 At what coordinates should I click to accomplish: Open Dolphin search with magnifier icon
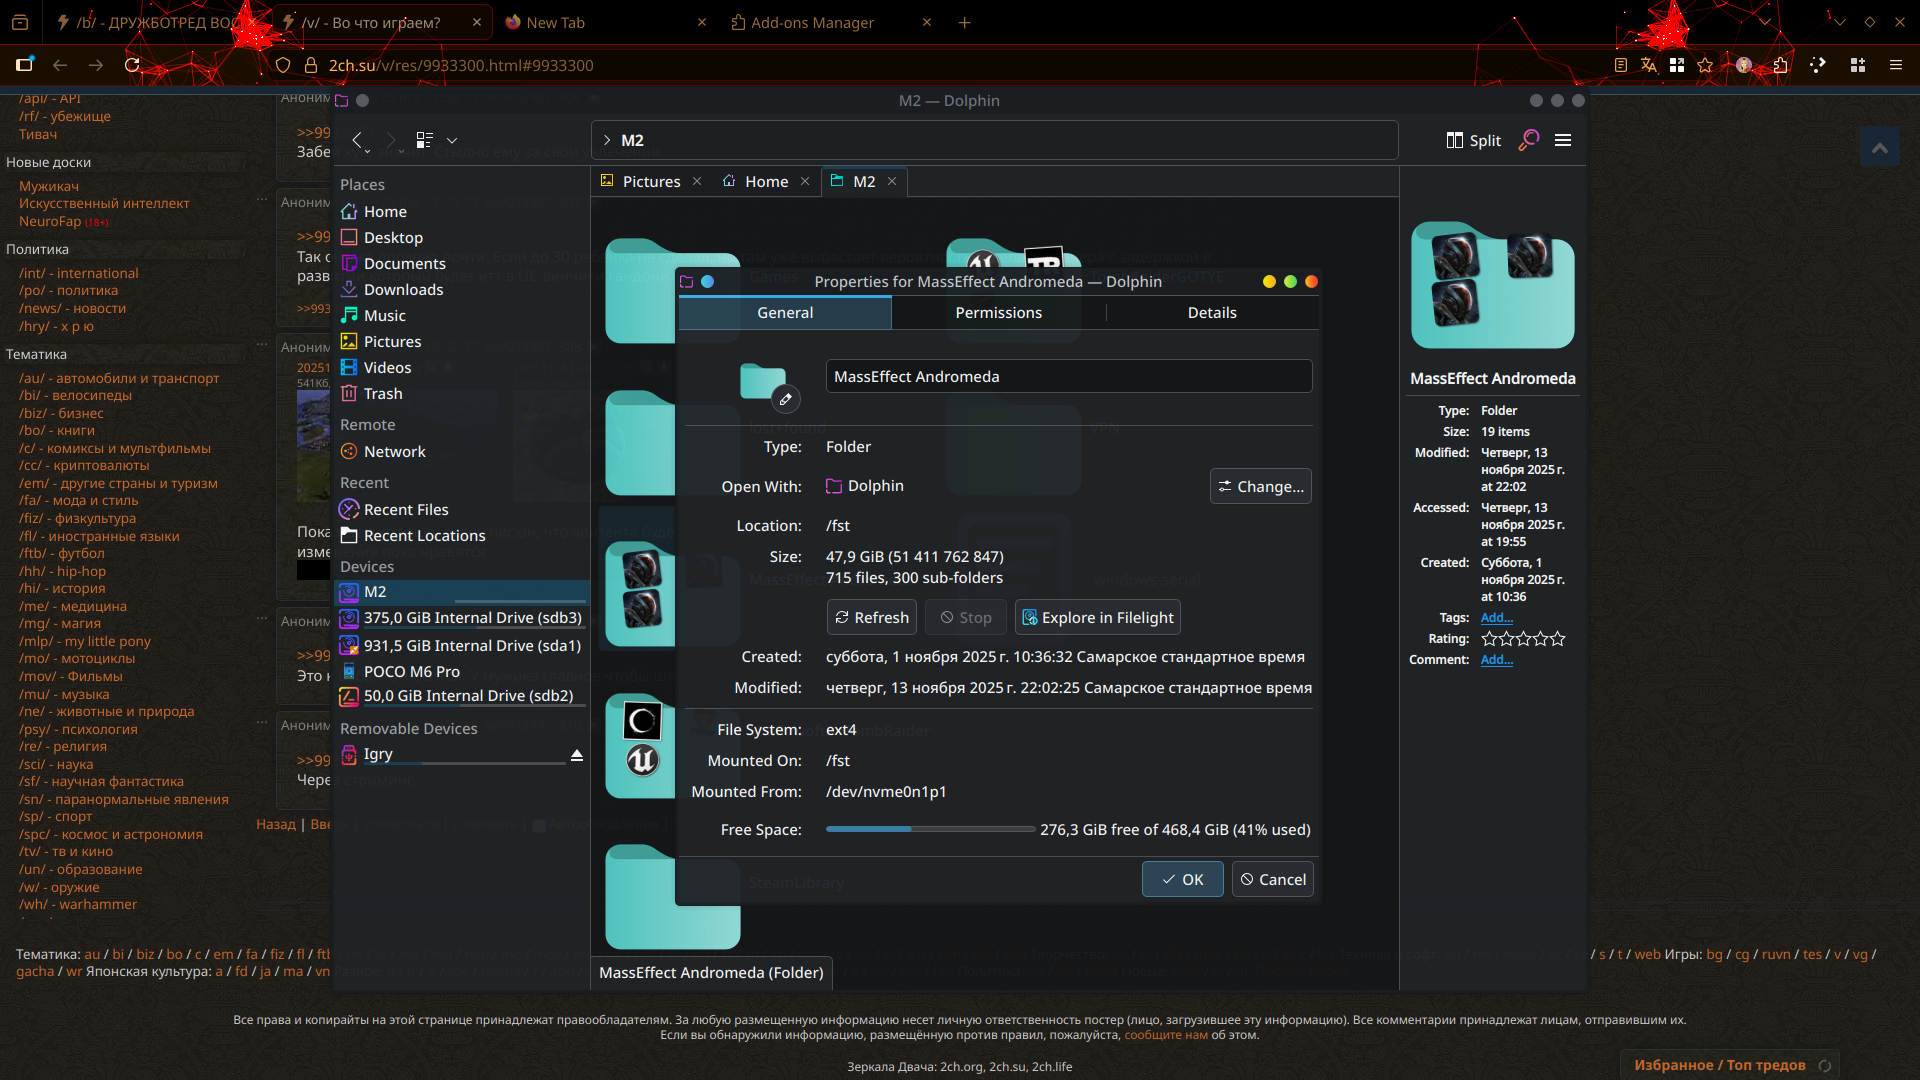1528,140
